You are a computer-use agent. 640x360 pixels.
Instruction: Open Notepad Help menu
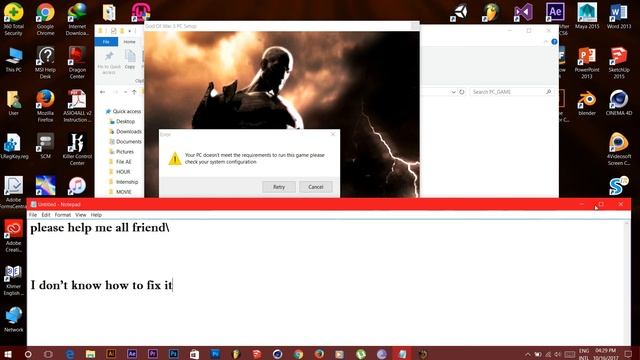click(x=96, y=215)
